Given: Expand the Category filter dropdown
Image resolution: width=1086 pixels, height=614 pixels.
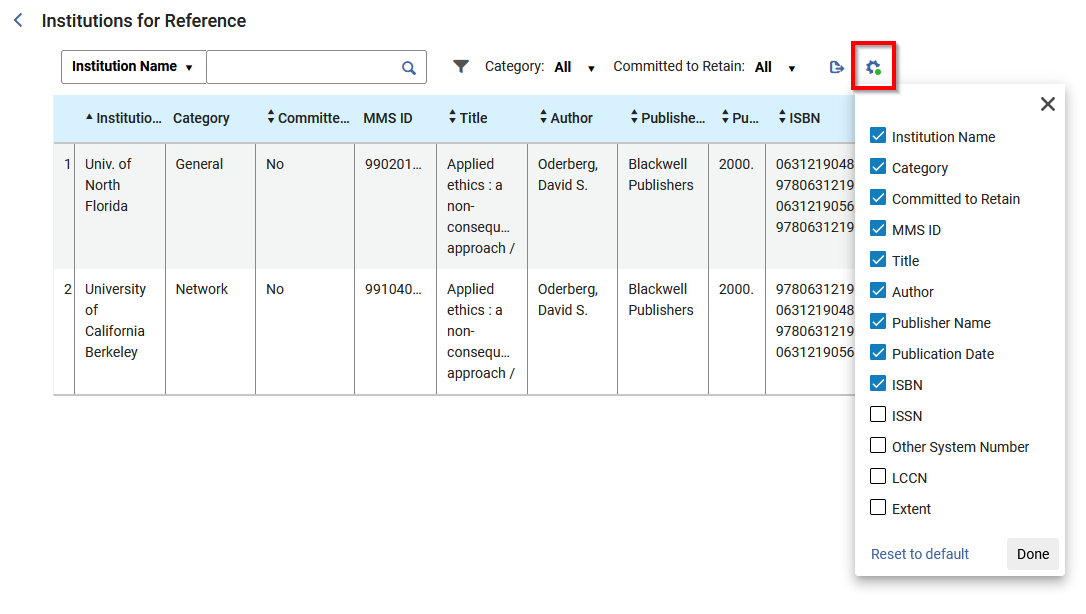Looking at the screenshot, I should [x=575, y=67].
